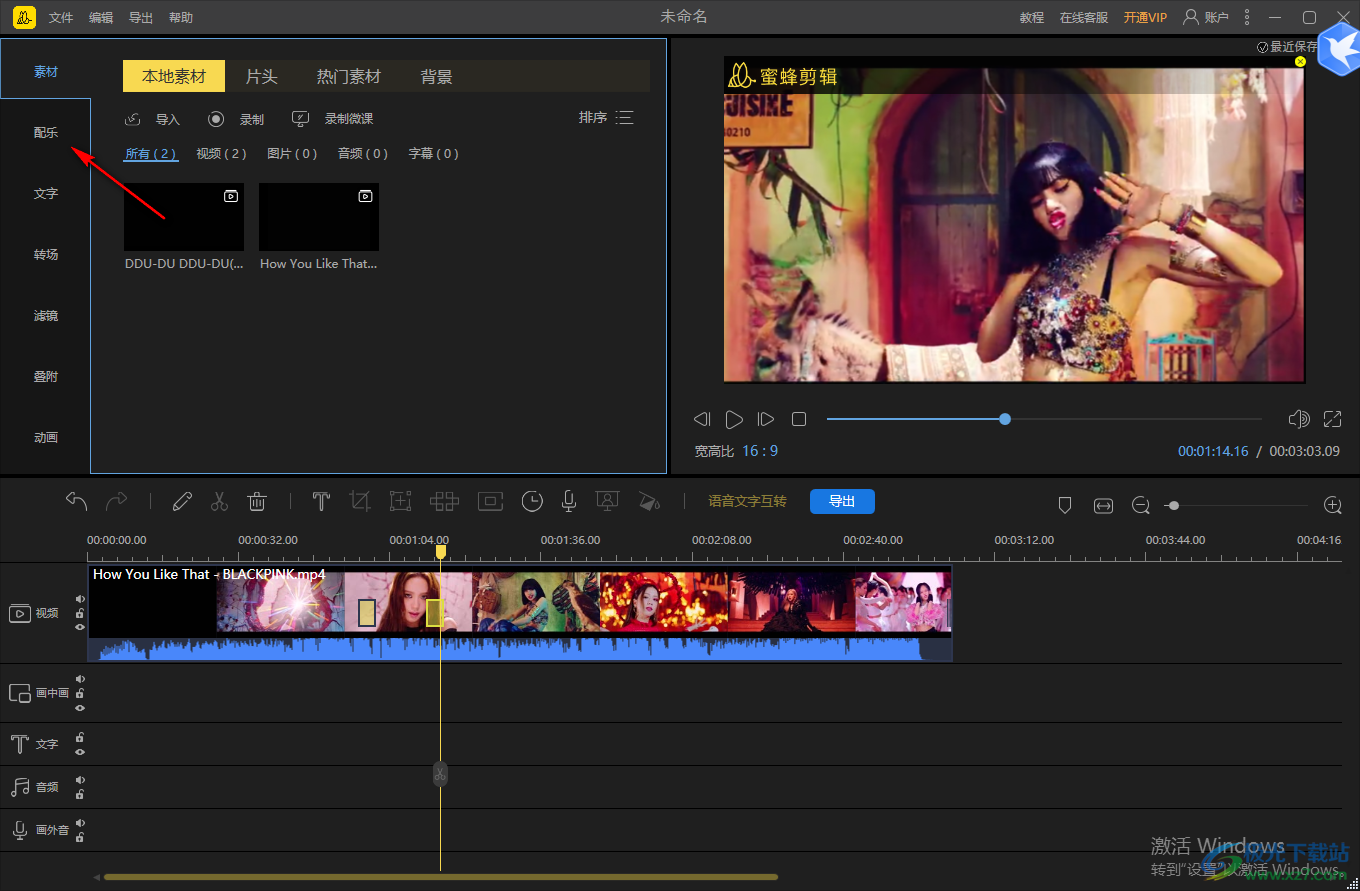Screen dimensions: 1360x891
Task: Click the freeze frame icon
Action: 490,501
